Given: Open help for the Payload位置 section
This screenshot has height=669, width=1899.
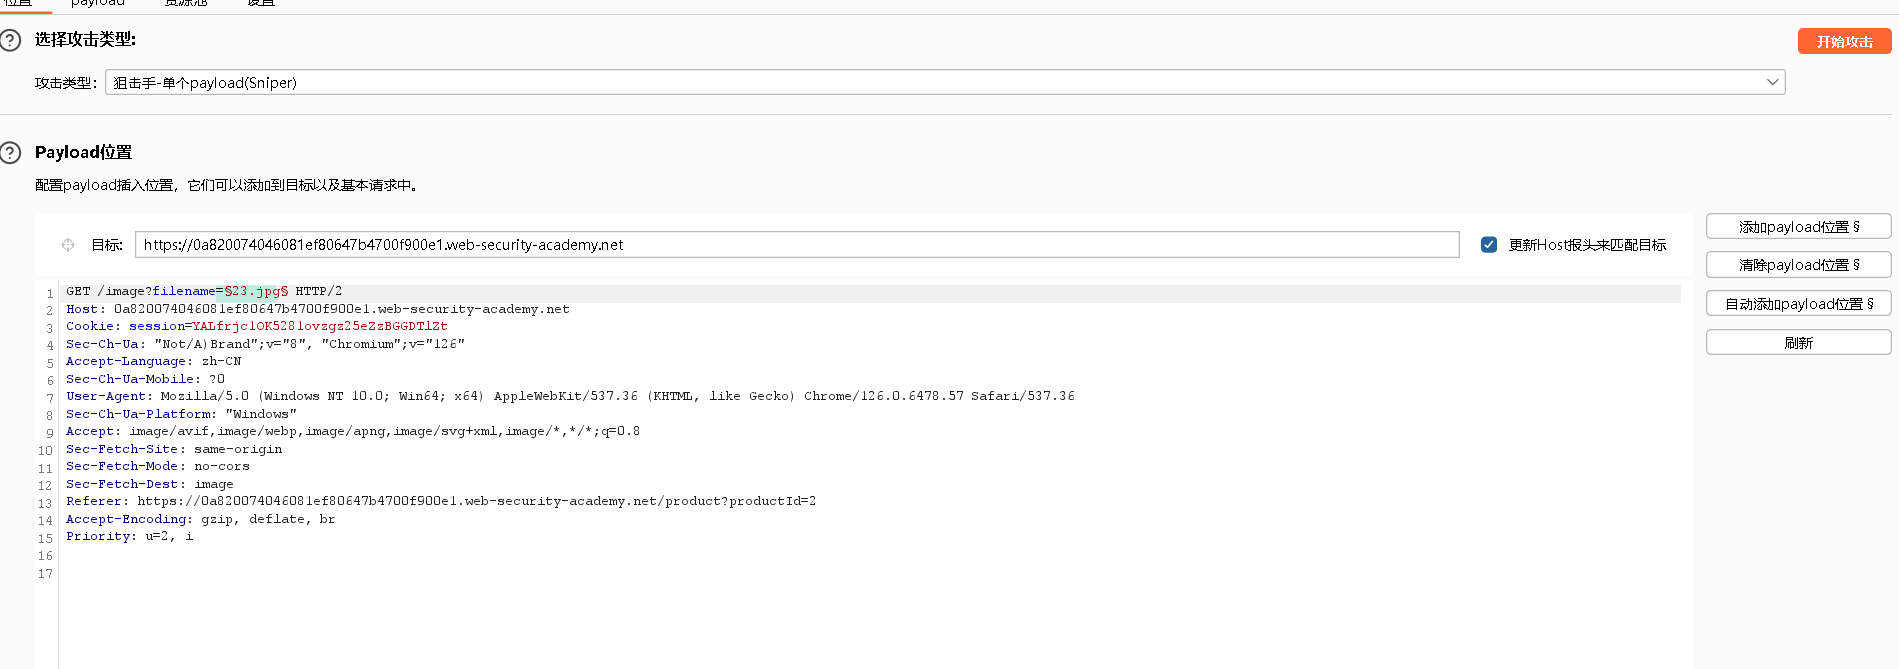Looking at the screenshot, I should pos(10,153).
